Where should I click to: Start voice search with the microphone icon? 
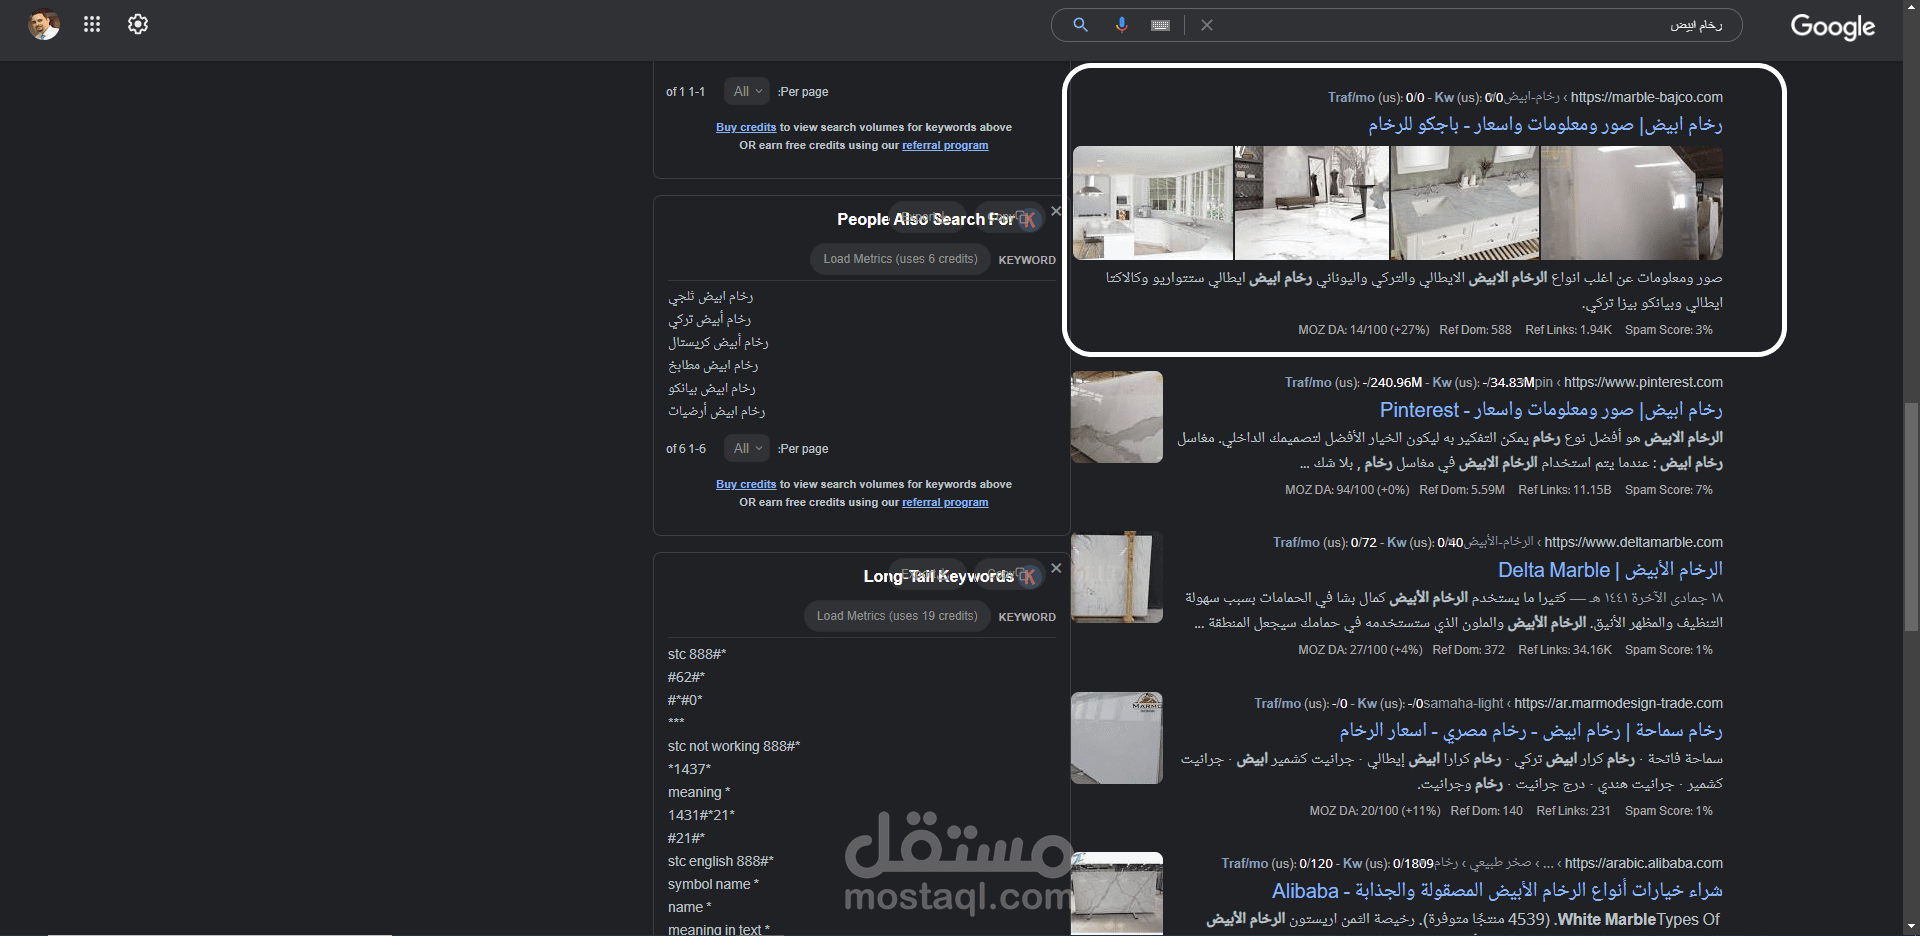(1121, 25)
